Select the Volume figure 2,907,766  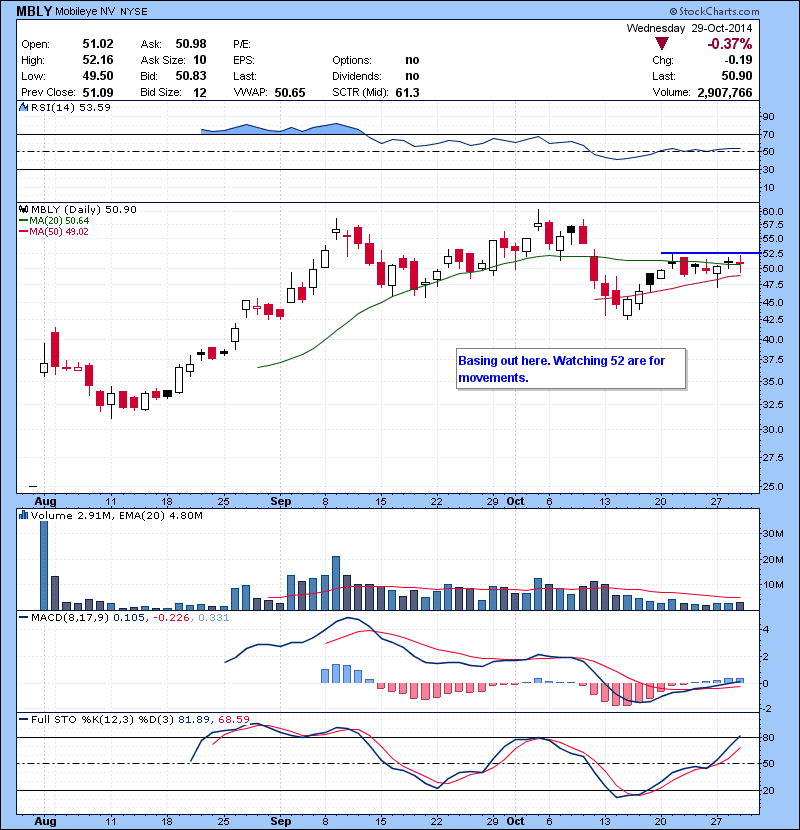tap(725, 93)
